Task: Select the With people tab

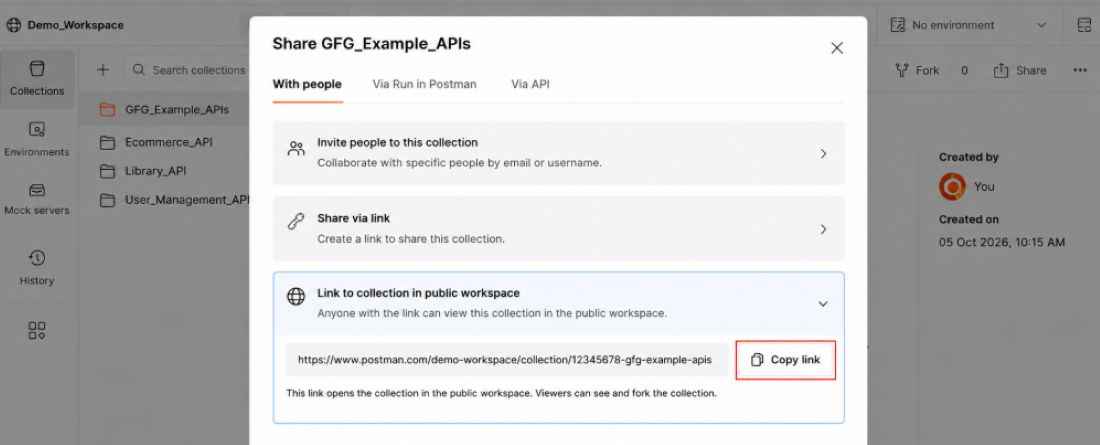Action: 307,84
